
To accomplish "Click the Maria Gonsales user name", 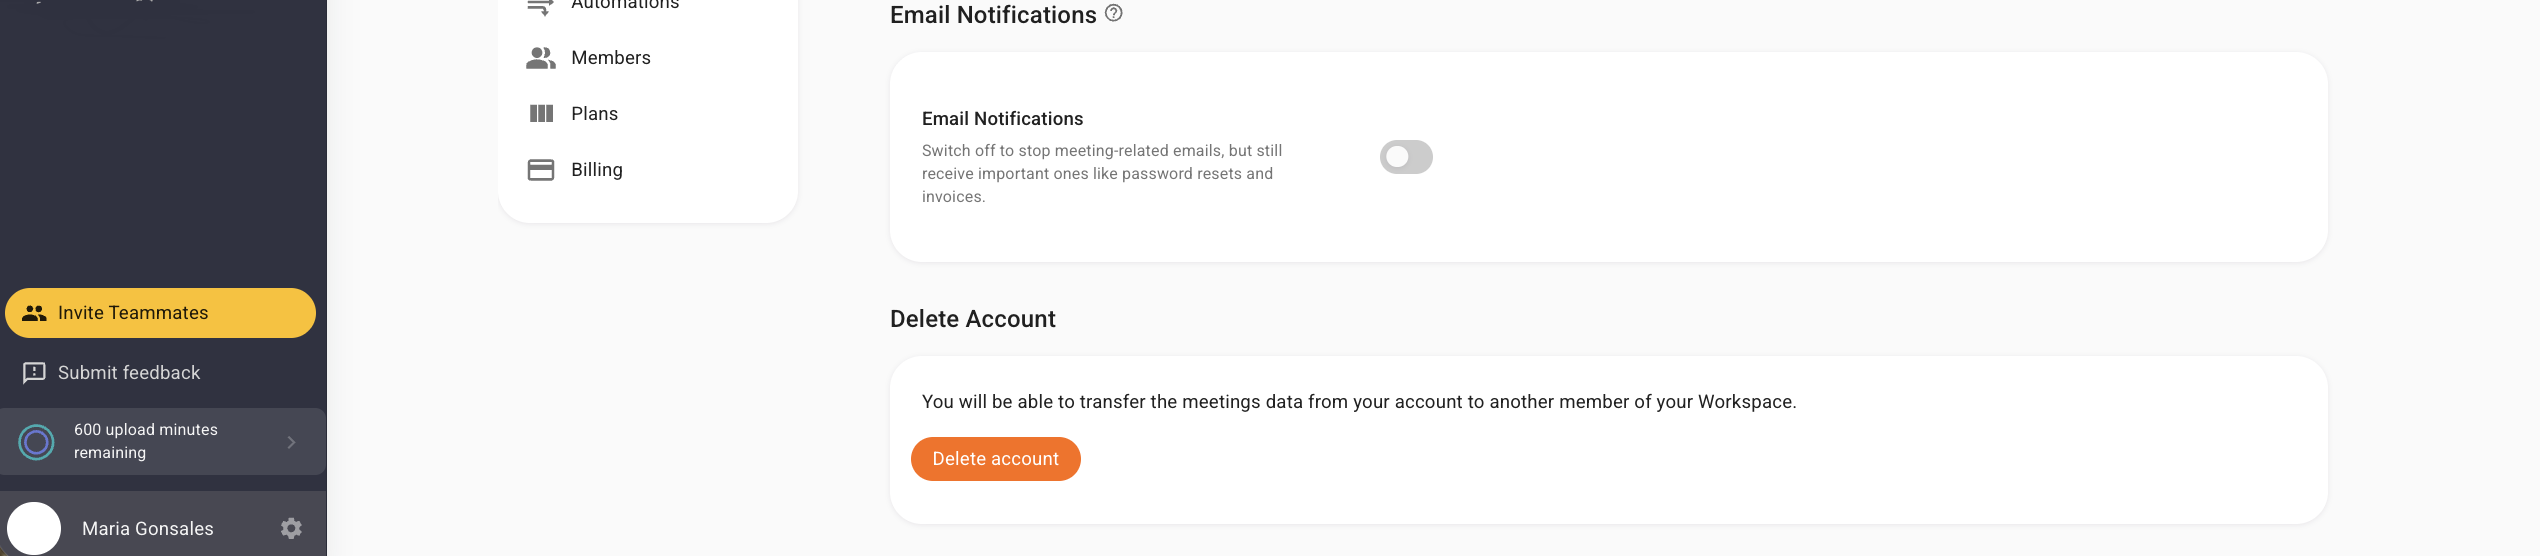I will point(148,528).
